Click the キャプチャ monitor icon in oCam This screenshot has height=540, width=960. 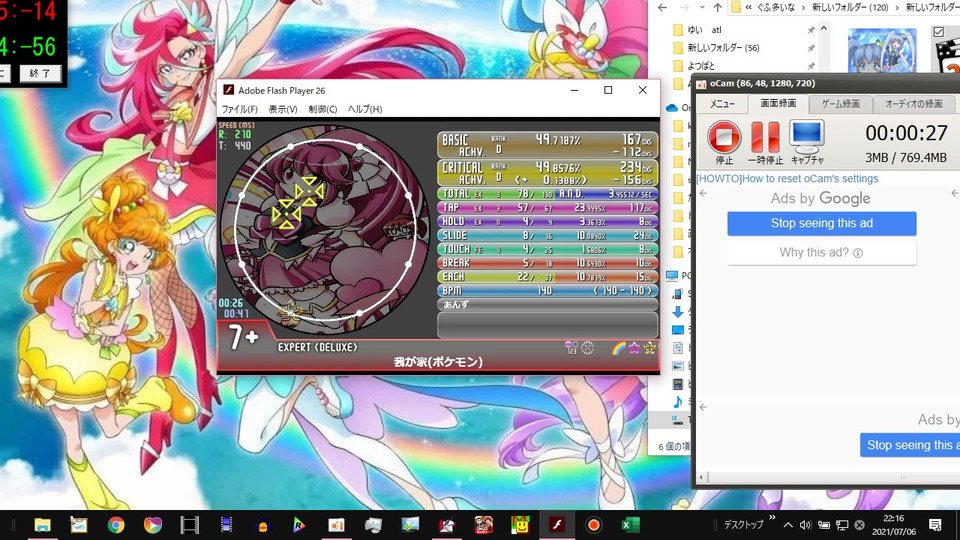[x=806, y=137]
